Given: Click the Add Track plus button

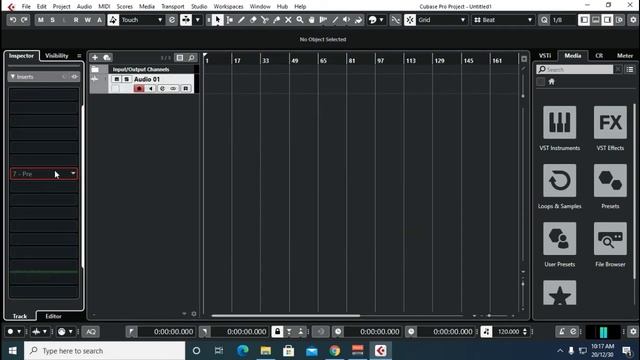Looking at the screenshot, I should point(95,58).
